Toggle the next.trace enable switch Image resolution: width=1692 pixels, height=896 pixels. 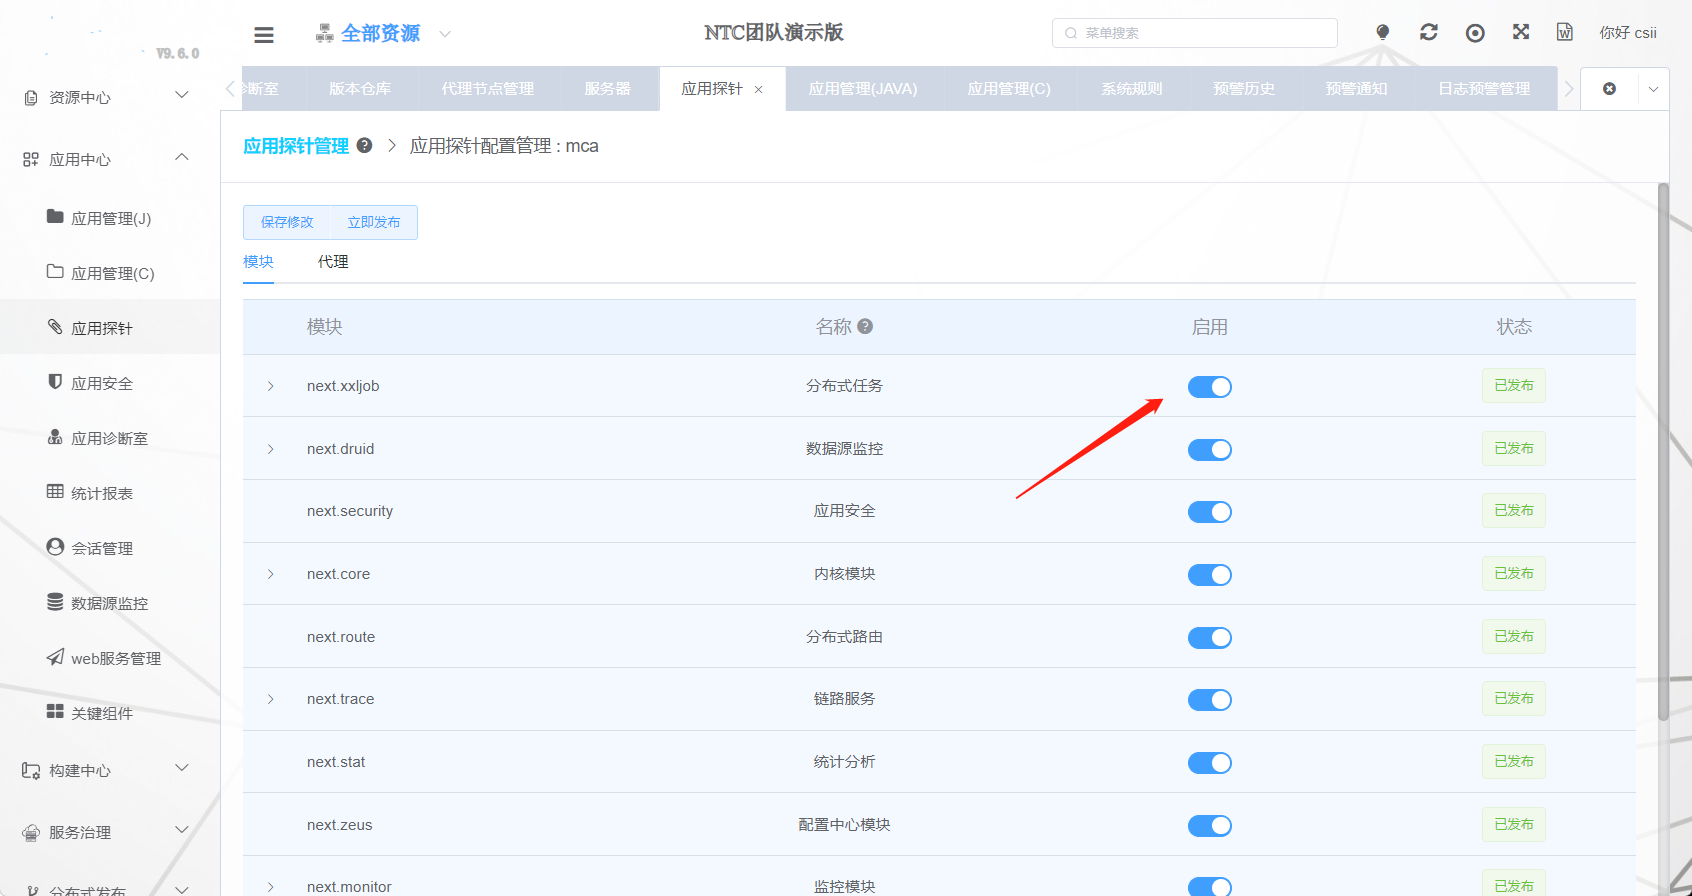(x=1209, y=700)
